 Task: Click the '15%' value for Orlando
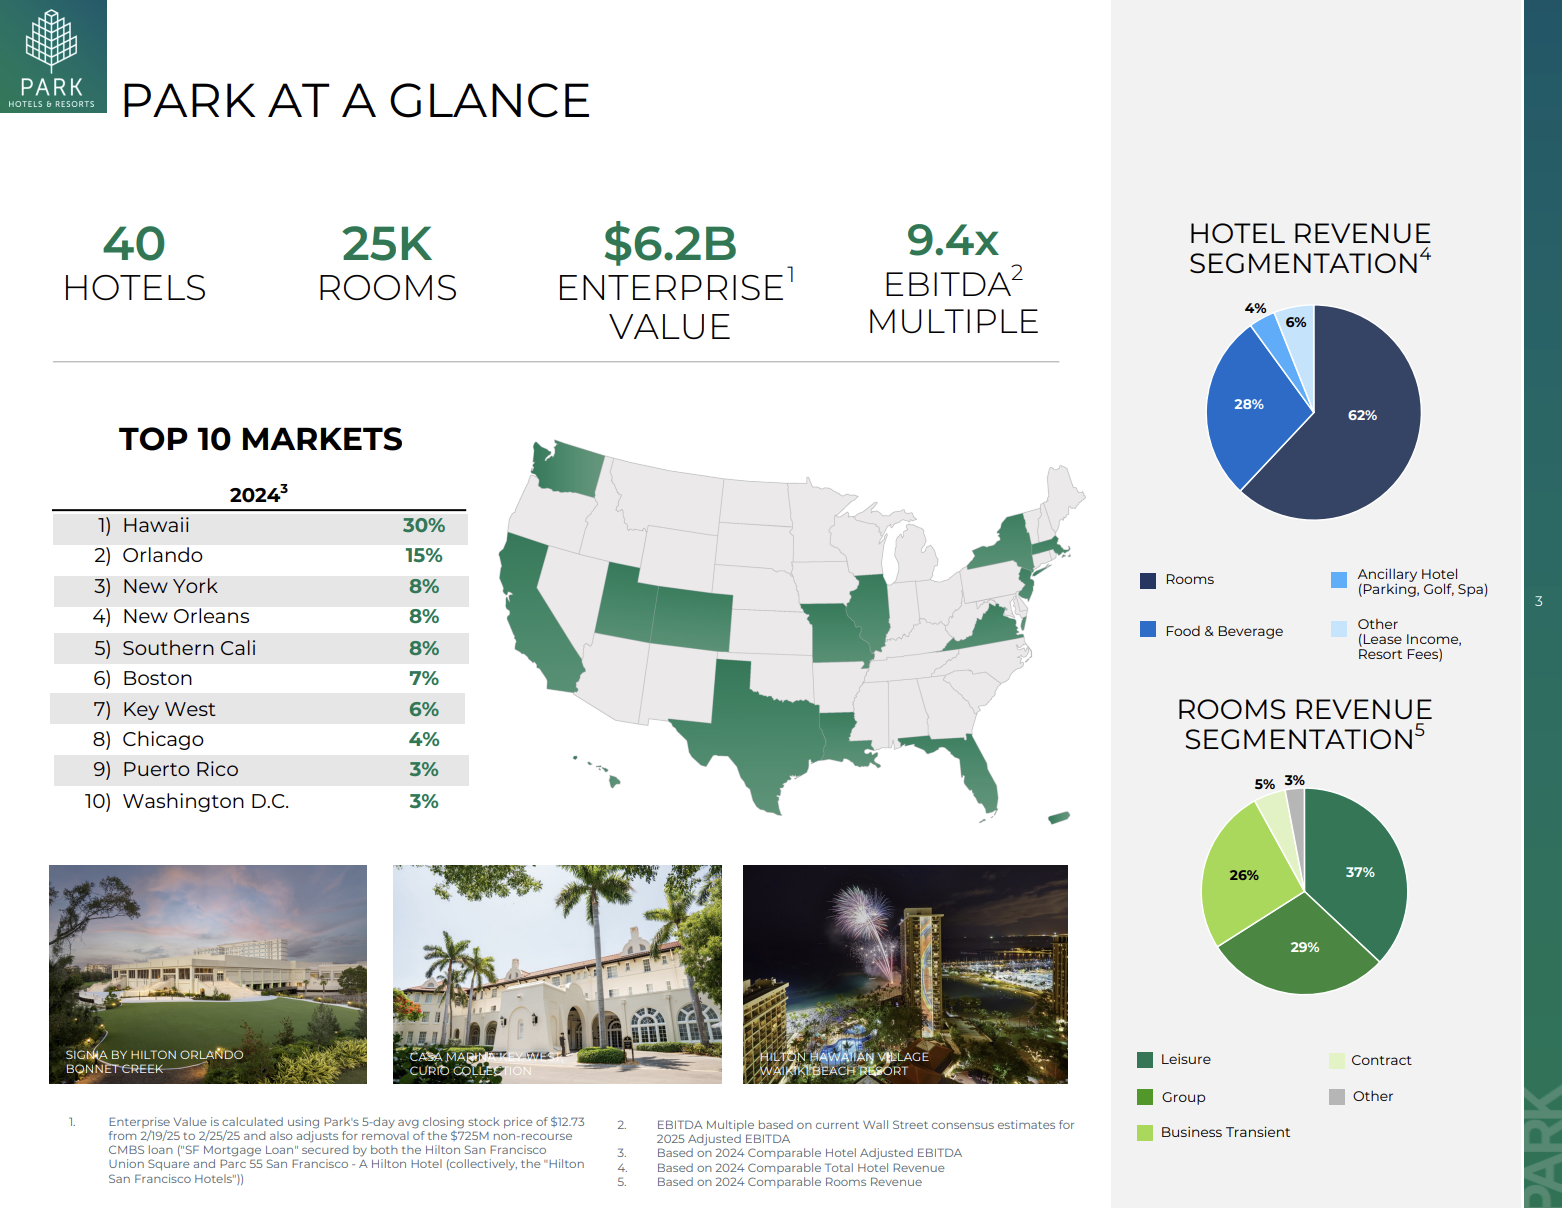[x=424, y=556]
